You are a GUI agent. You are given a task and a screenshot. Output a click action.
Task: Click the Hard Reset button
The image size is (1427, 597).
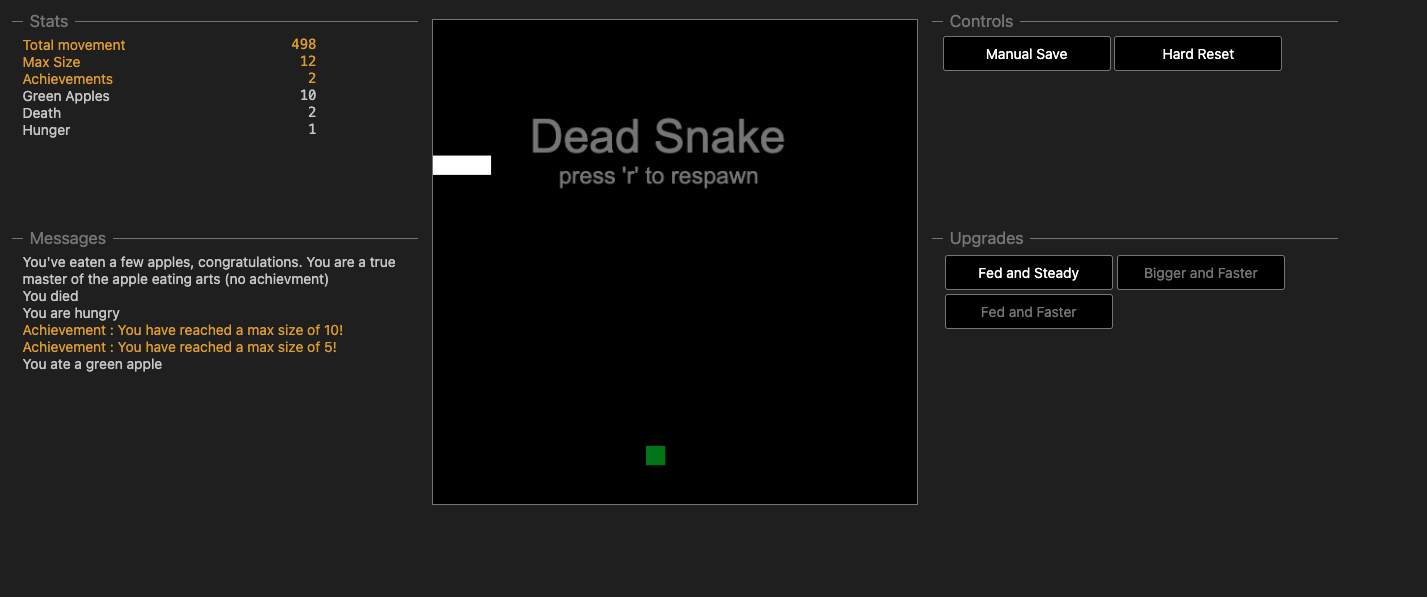click(1198, 54)
